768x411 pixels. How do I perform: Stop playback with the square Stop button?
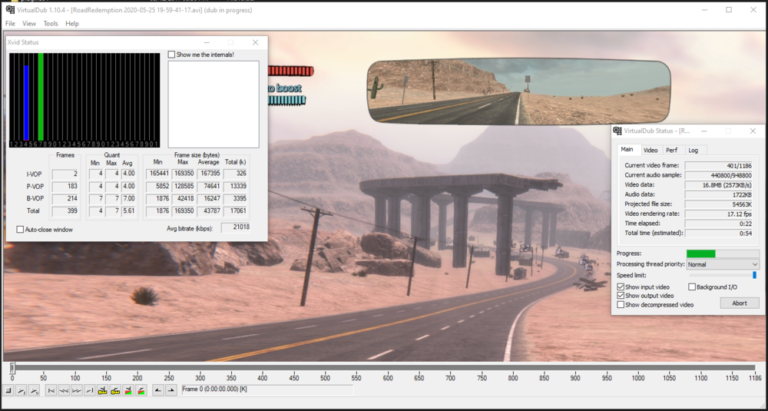pyautogui.click(x=8, y=390)
